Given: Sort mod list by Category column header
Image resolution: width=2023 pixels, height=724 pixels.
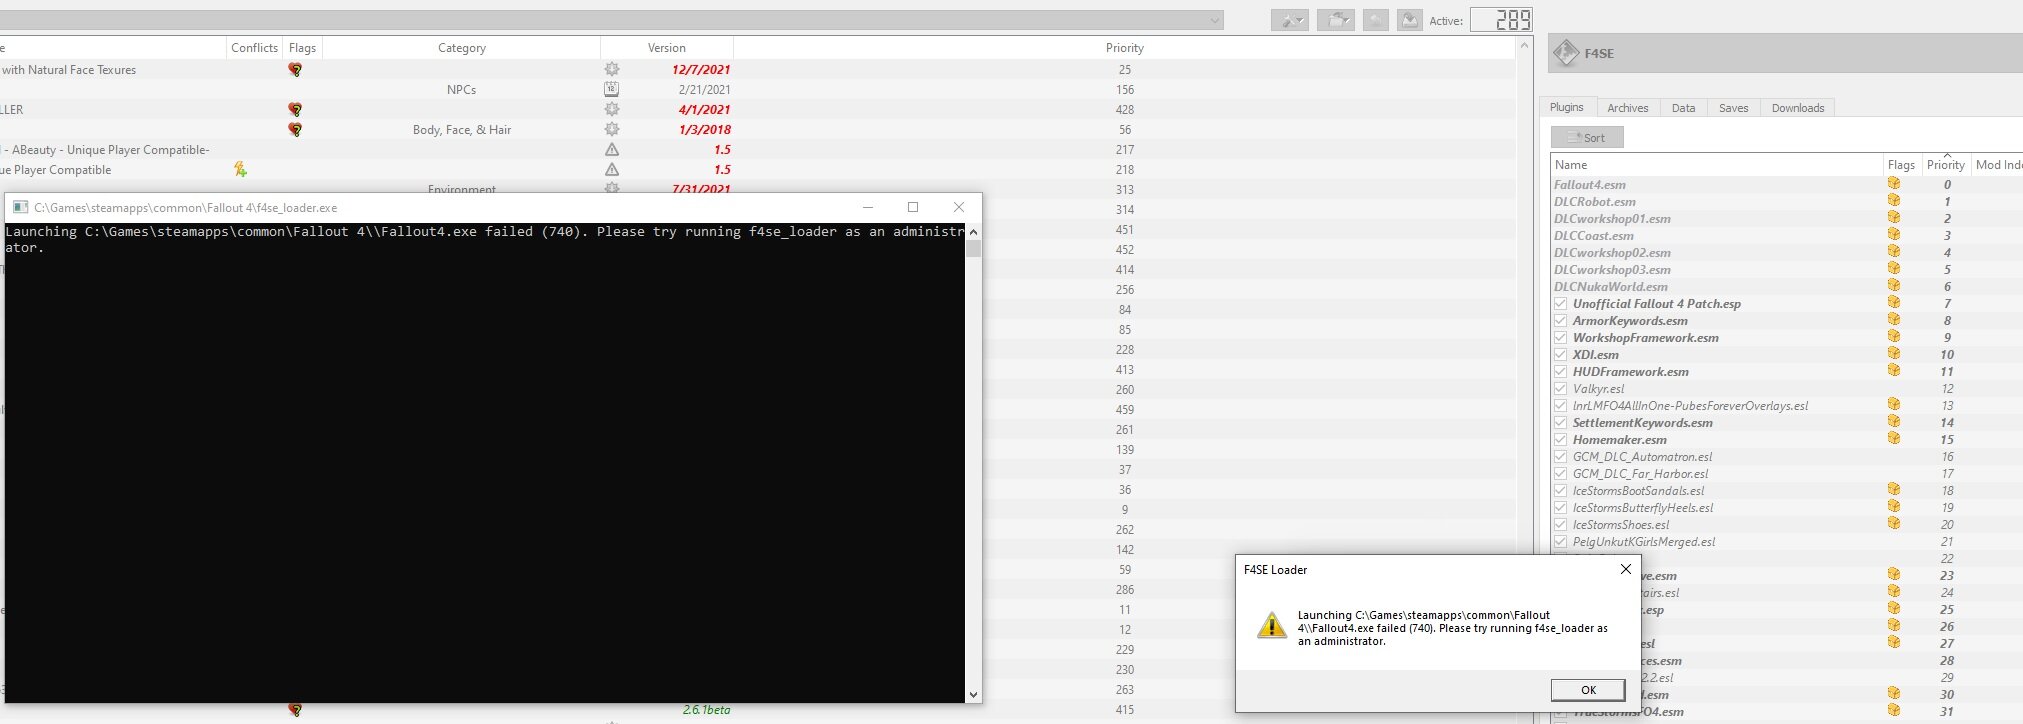Looking at the screenshot, I should 461,48.
